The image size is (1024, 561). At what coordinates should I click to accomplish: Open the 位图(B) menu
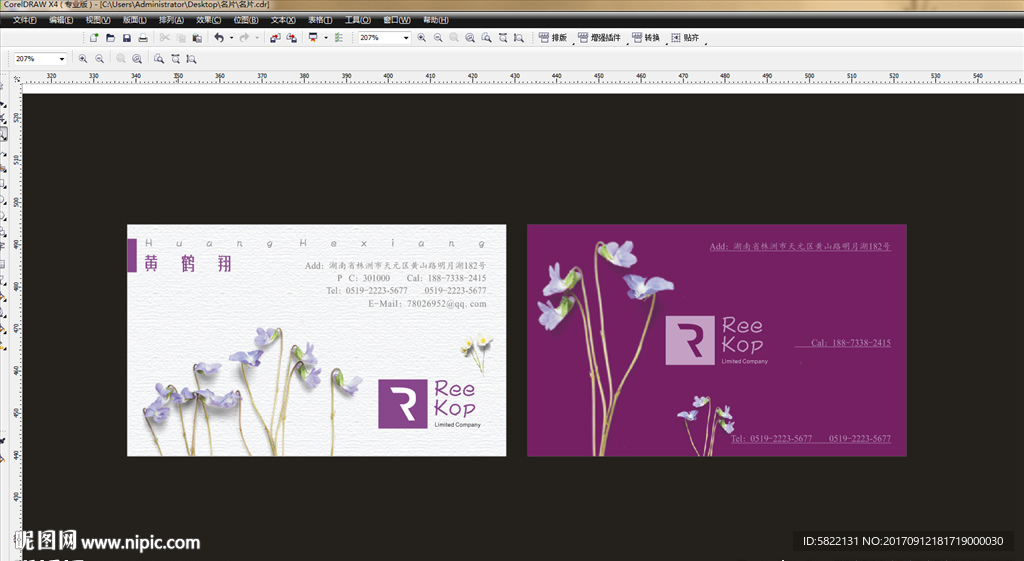246,20
